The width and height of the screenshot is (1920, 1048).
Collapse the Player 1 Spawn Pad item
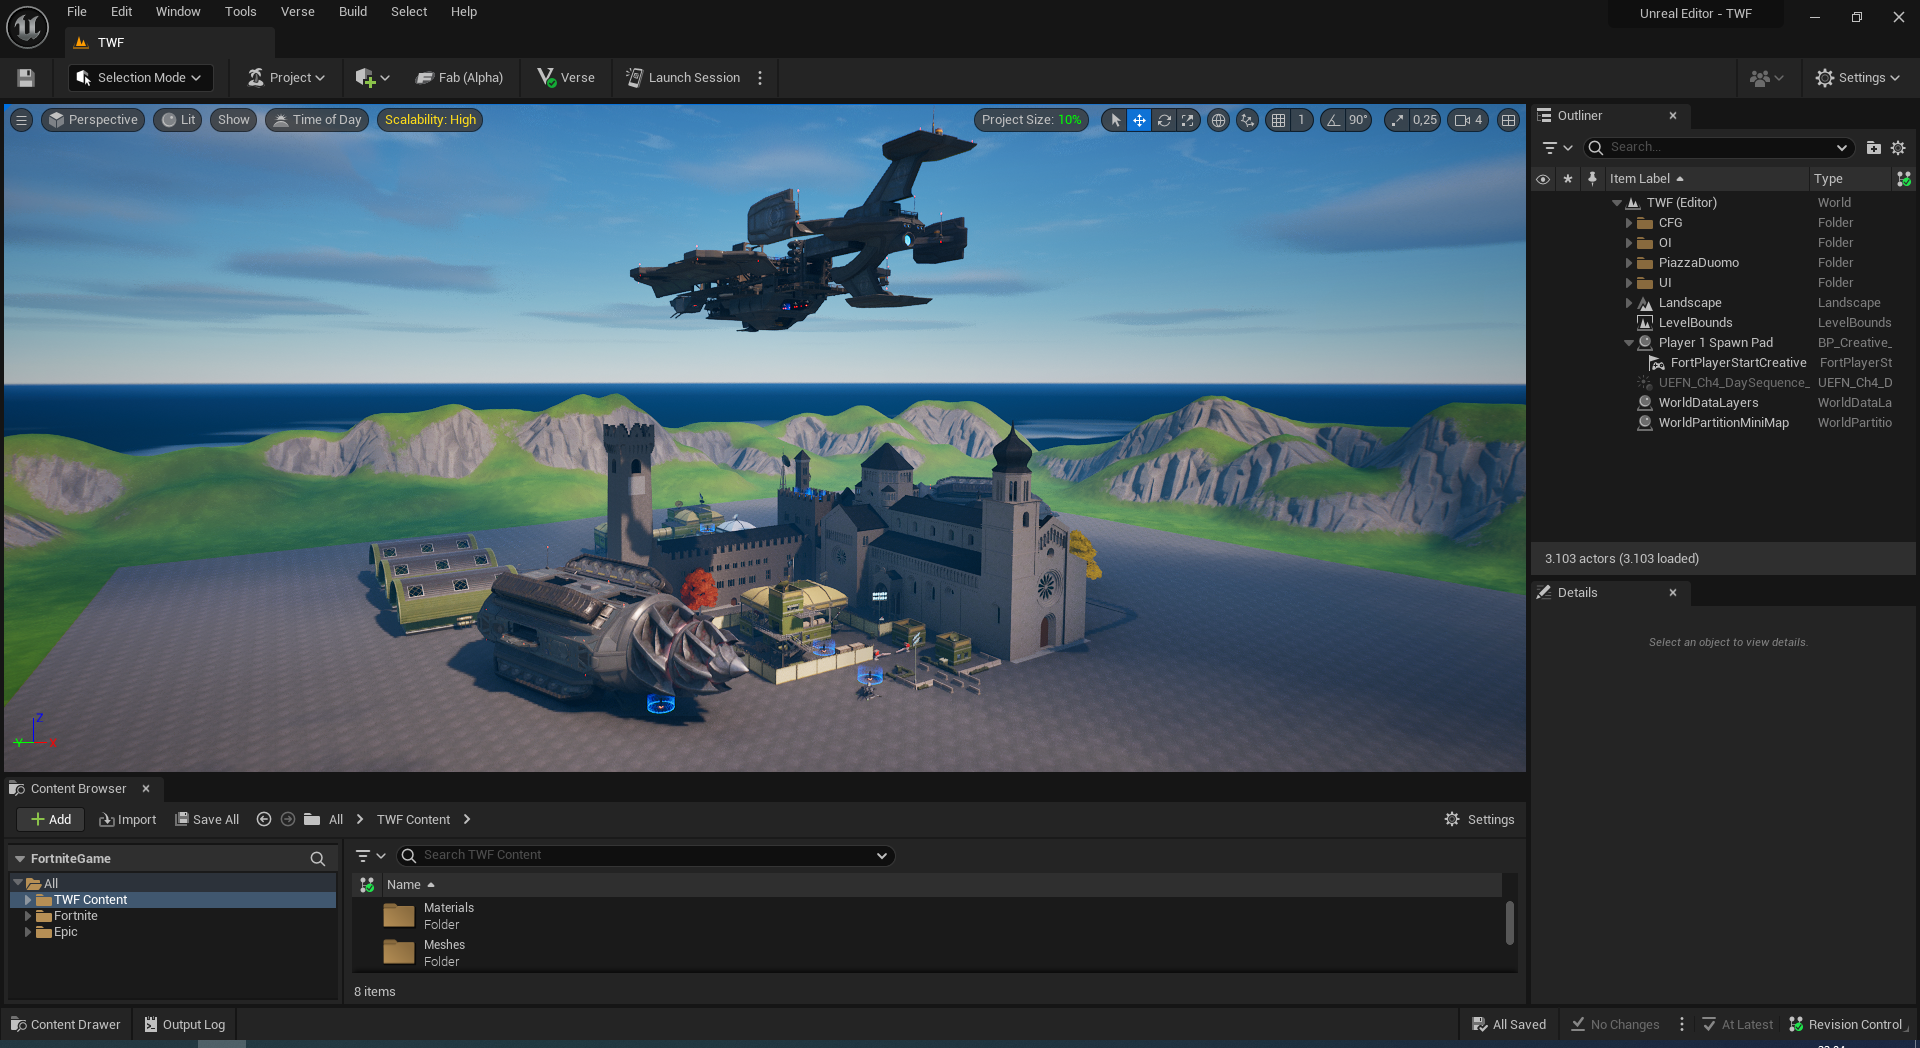coord(1629,343)
